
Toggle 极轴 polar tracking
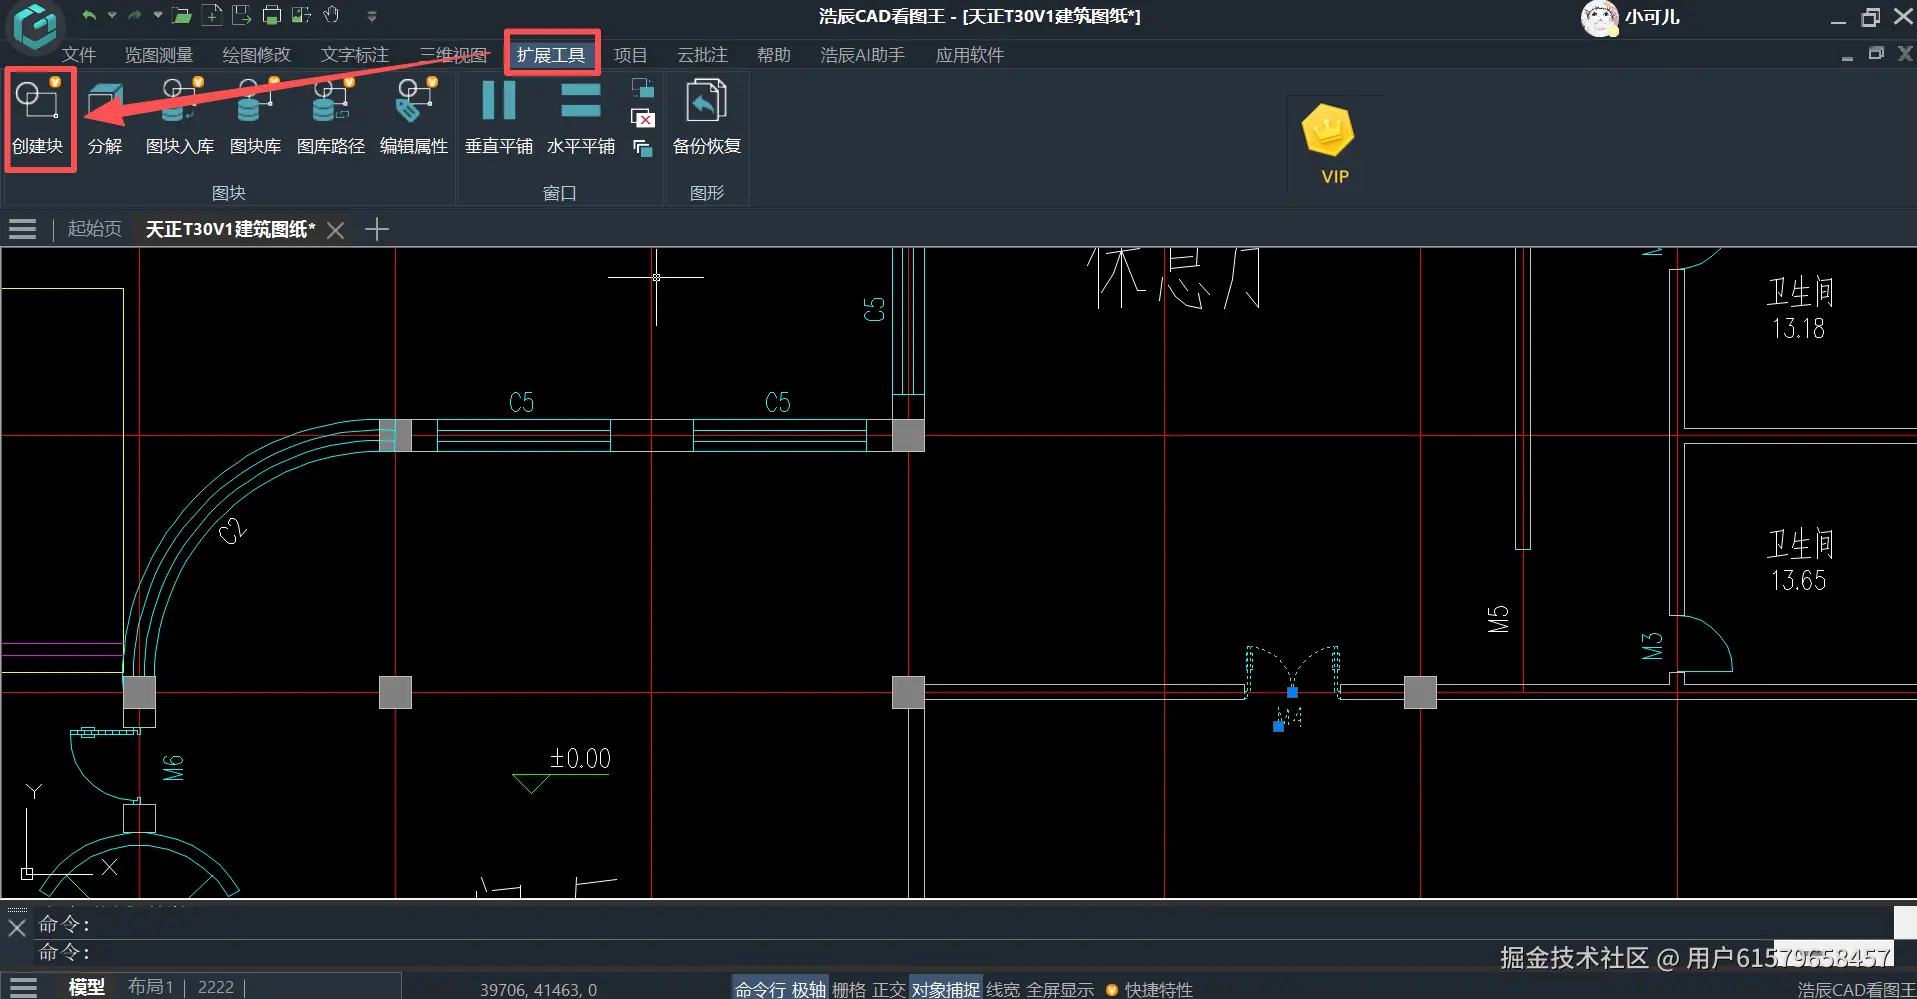point(809,989)
